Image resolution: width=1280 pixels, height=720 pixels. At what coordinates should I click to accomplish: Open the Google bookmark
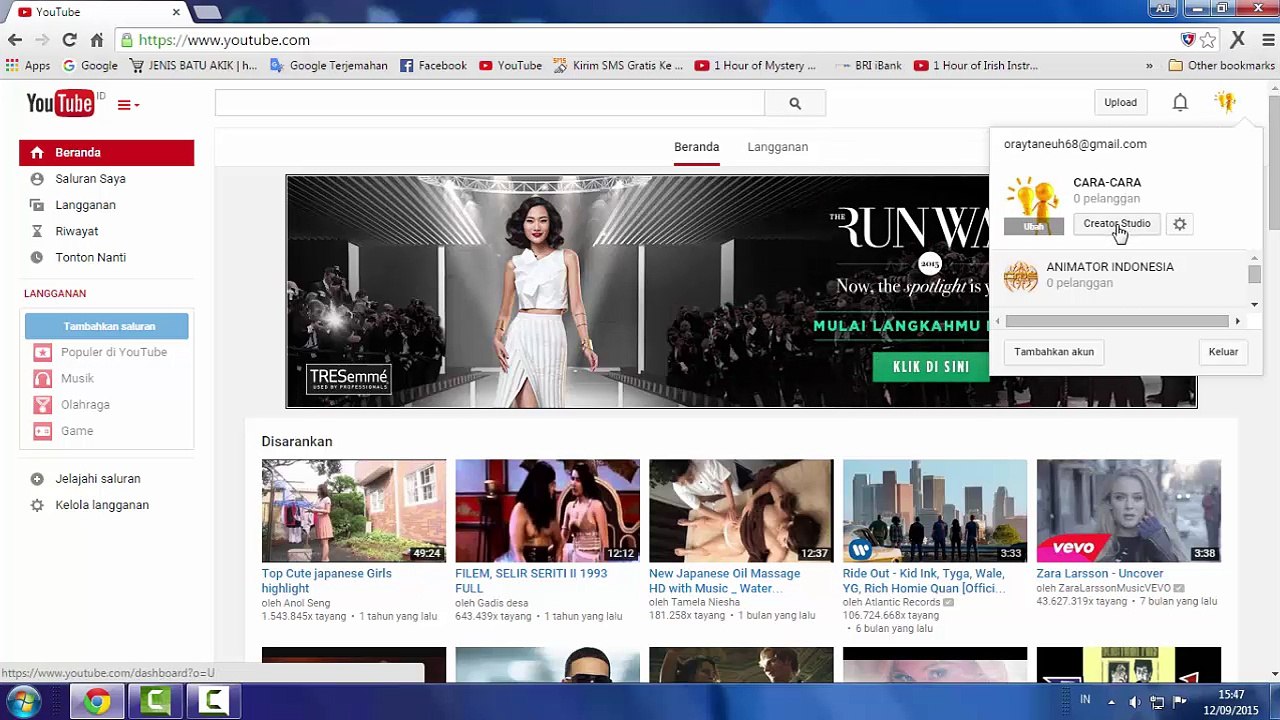tap(90, 66)
